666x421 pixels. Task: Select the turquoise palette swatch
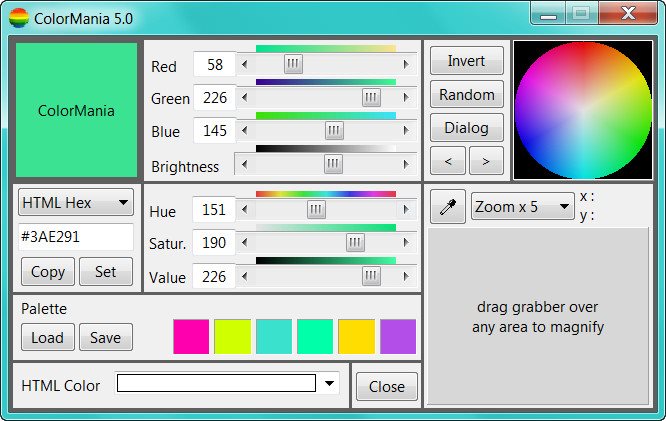[274, 337]
